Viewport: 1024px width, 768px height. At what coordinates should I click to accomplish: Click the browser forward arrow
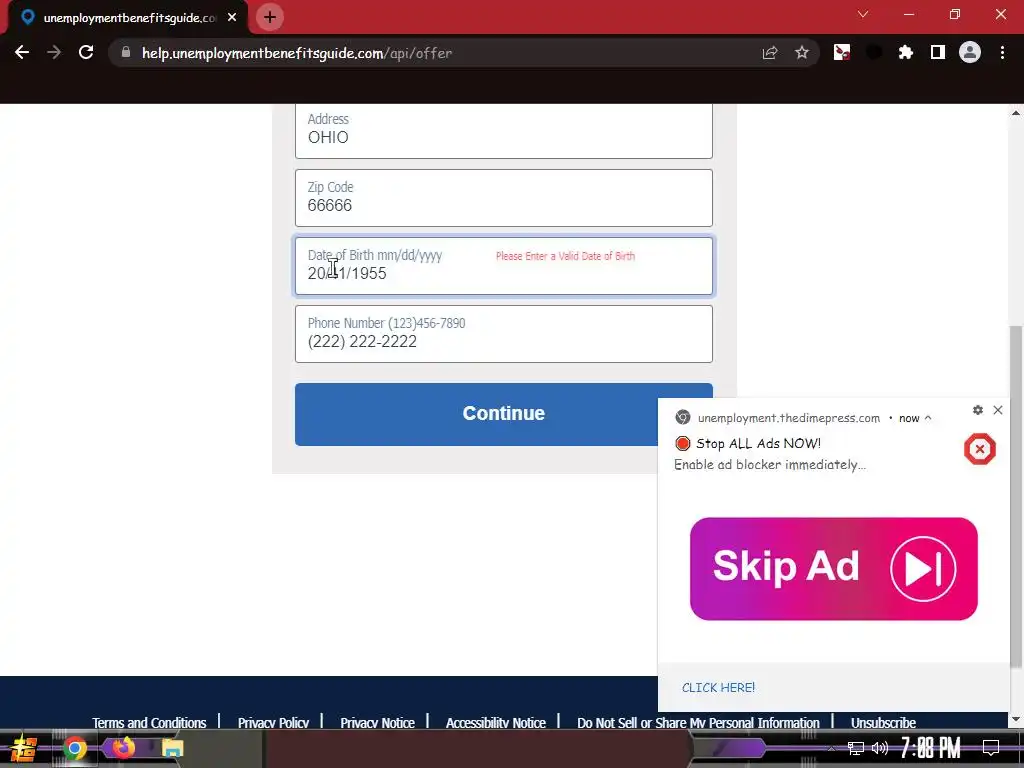(54, 53)
